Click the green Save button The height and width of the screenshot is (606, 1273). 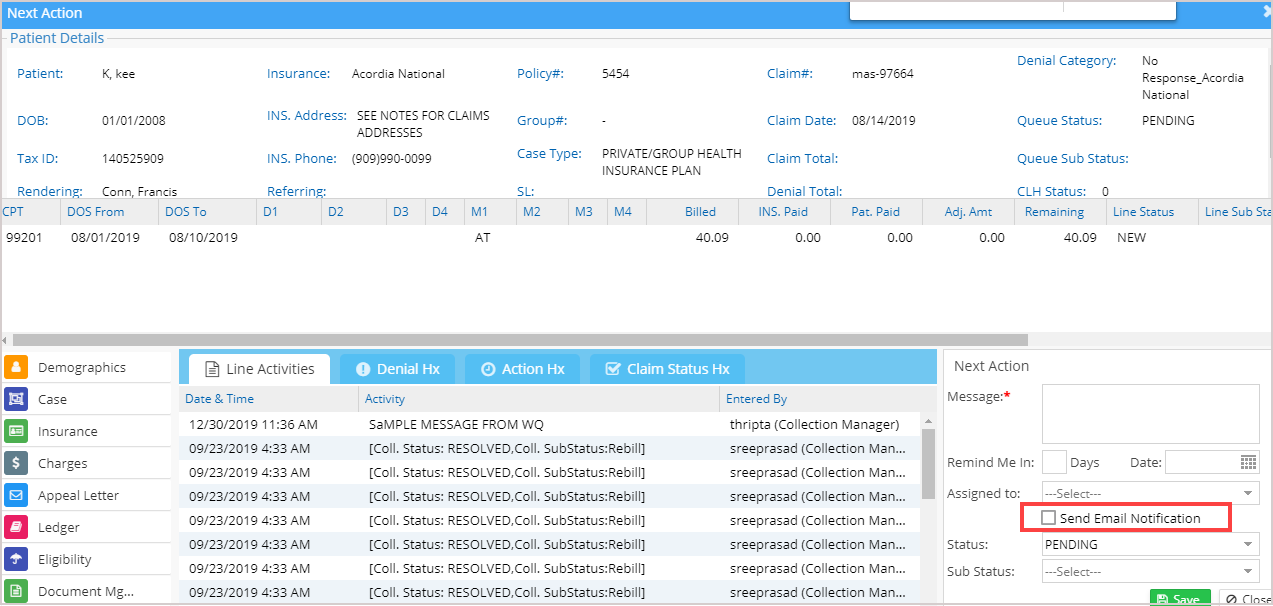tap(1180, 598)
